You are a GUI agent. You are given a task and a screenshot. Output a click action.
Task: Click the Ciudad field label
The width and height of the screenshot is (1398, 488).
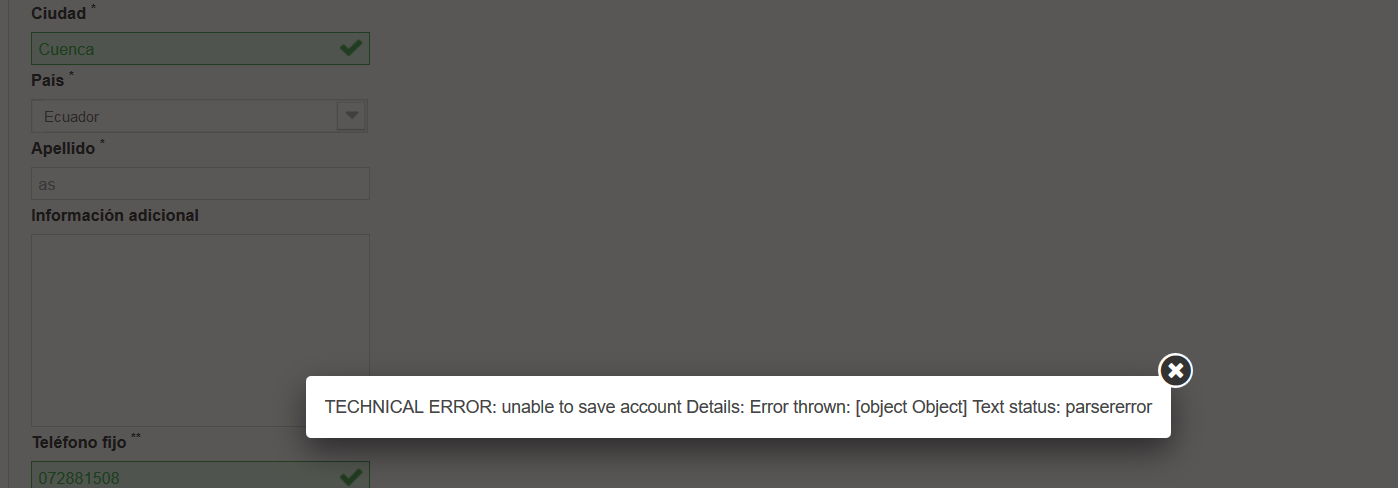click(x=58, y=14)
